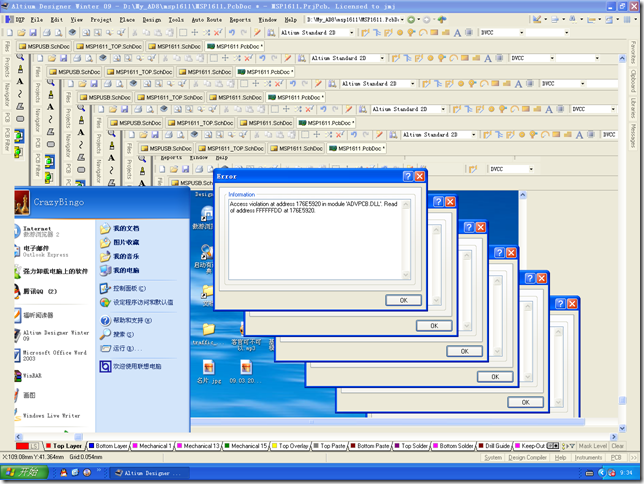Click Print icon in outermost main toolbar
The height and width of the screenshot is (484, 644).
(x=47, y=32)
